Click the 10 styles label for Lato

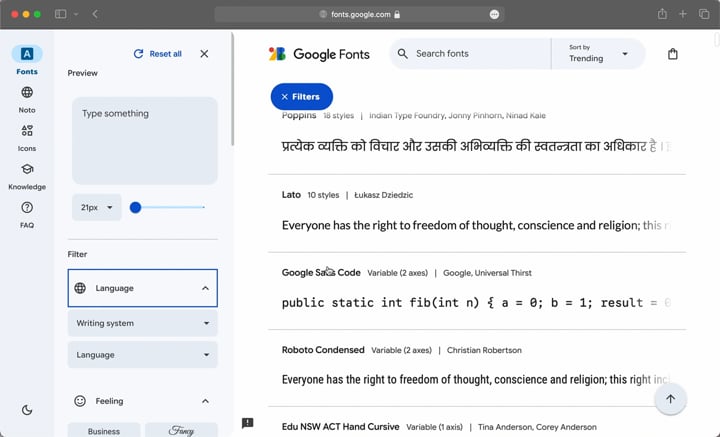pos(323,195)
